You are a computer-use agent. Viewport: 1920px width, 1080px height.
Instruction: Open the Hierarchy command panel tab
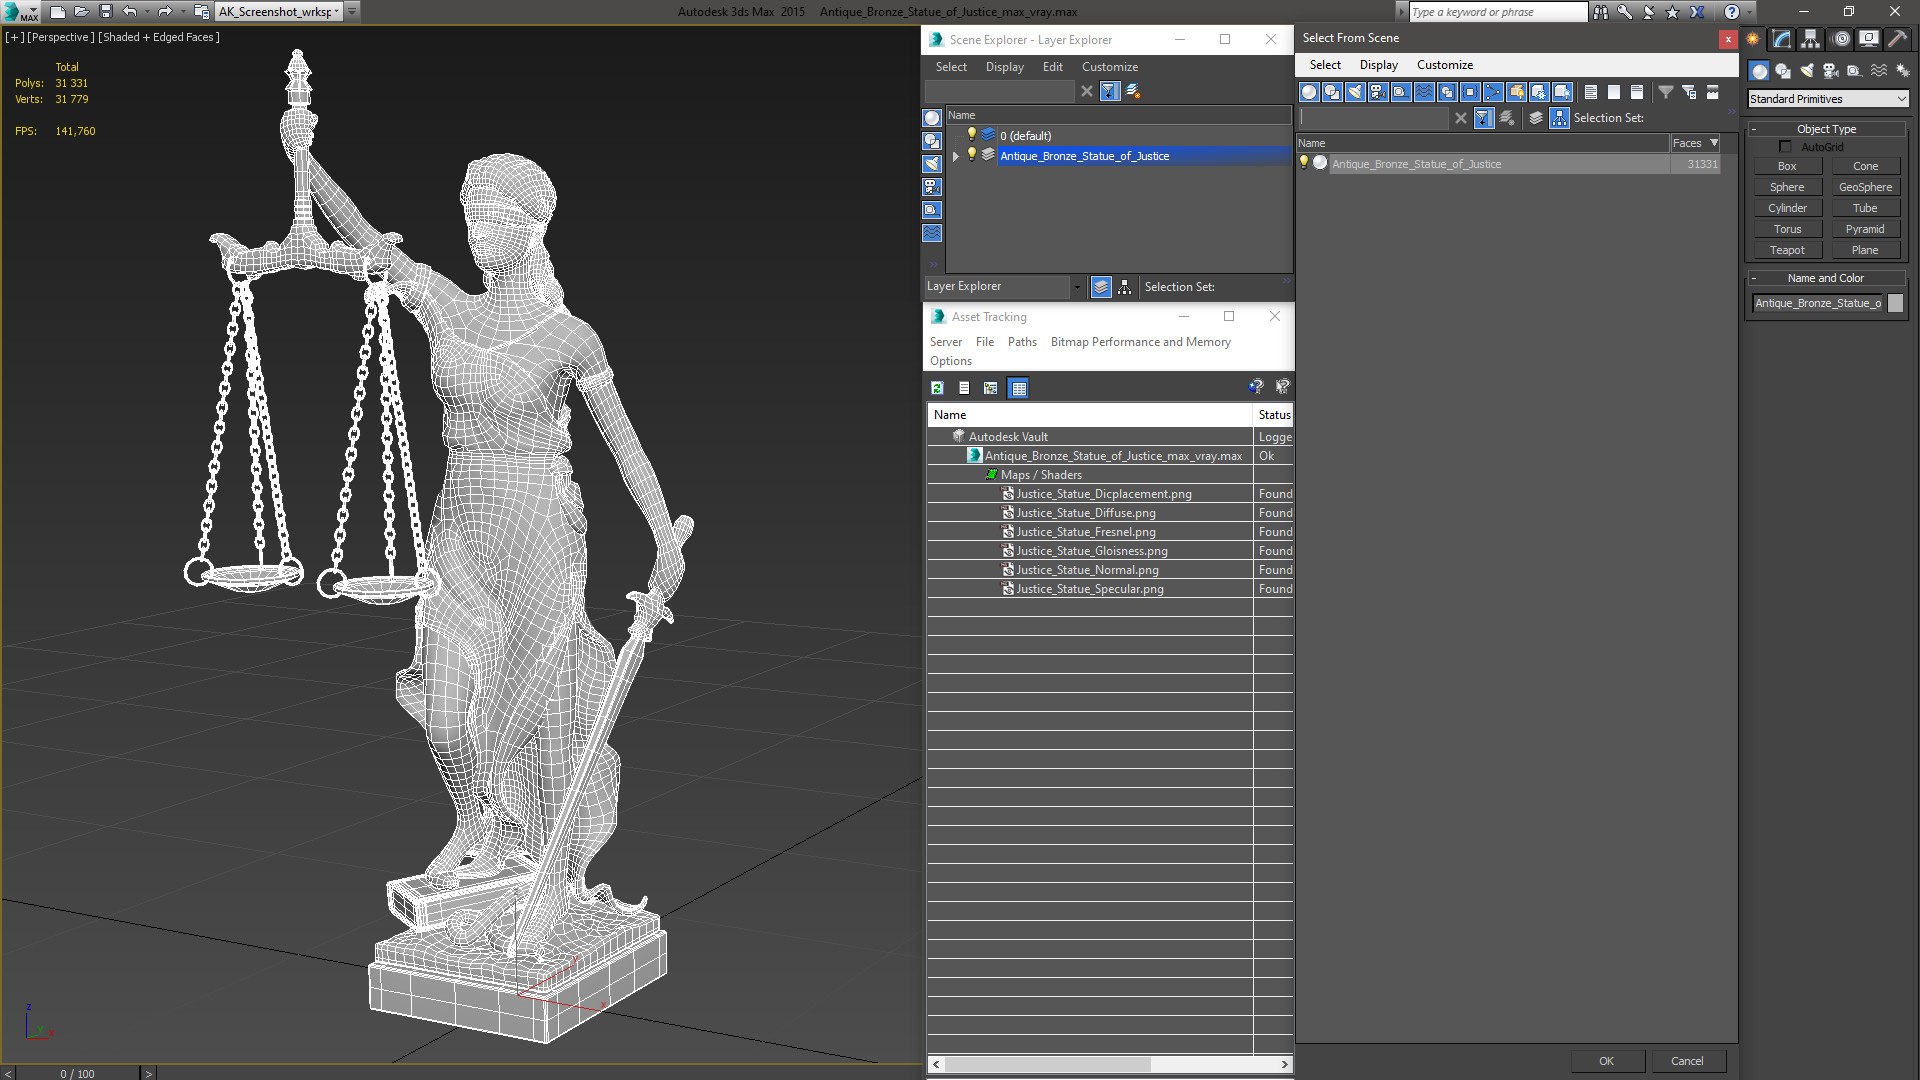[1810, 39]
